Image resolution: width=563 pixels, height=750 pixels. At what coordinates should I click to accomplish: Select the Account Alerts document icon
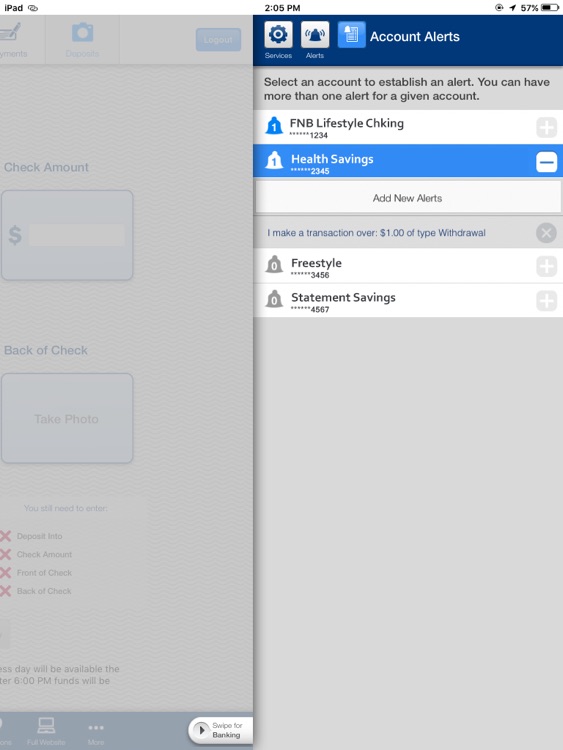click(x=352, y=35)
